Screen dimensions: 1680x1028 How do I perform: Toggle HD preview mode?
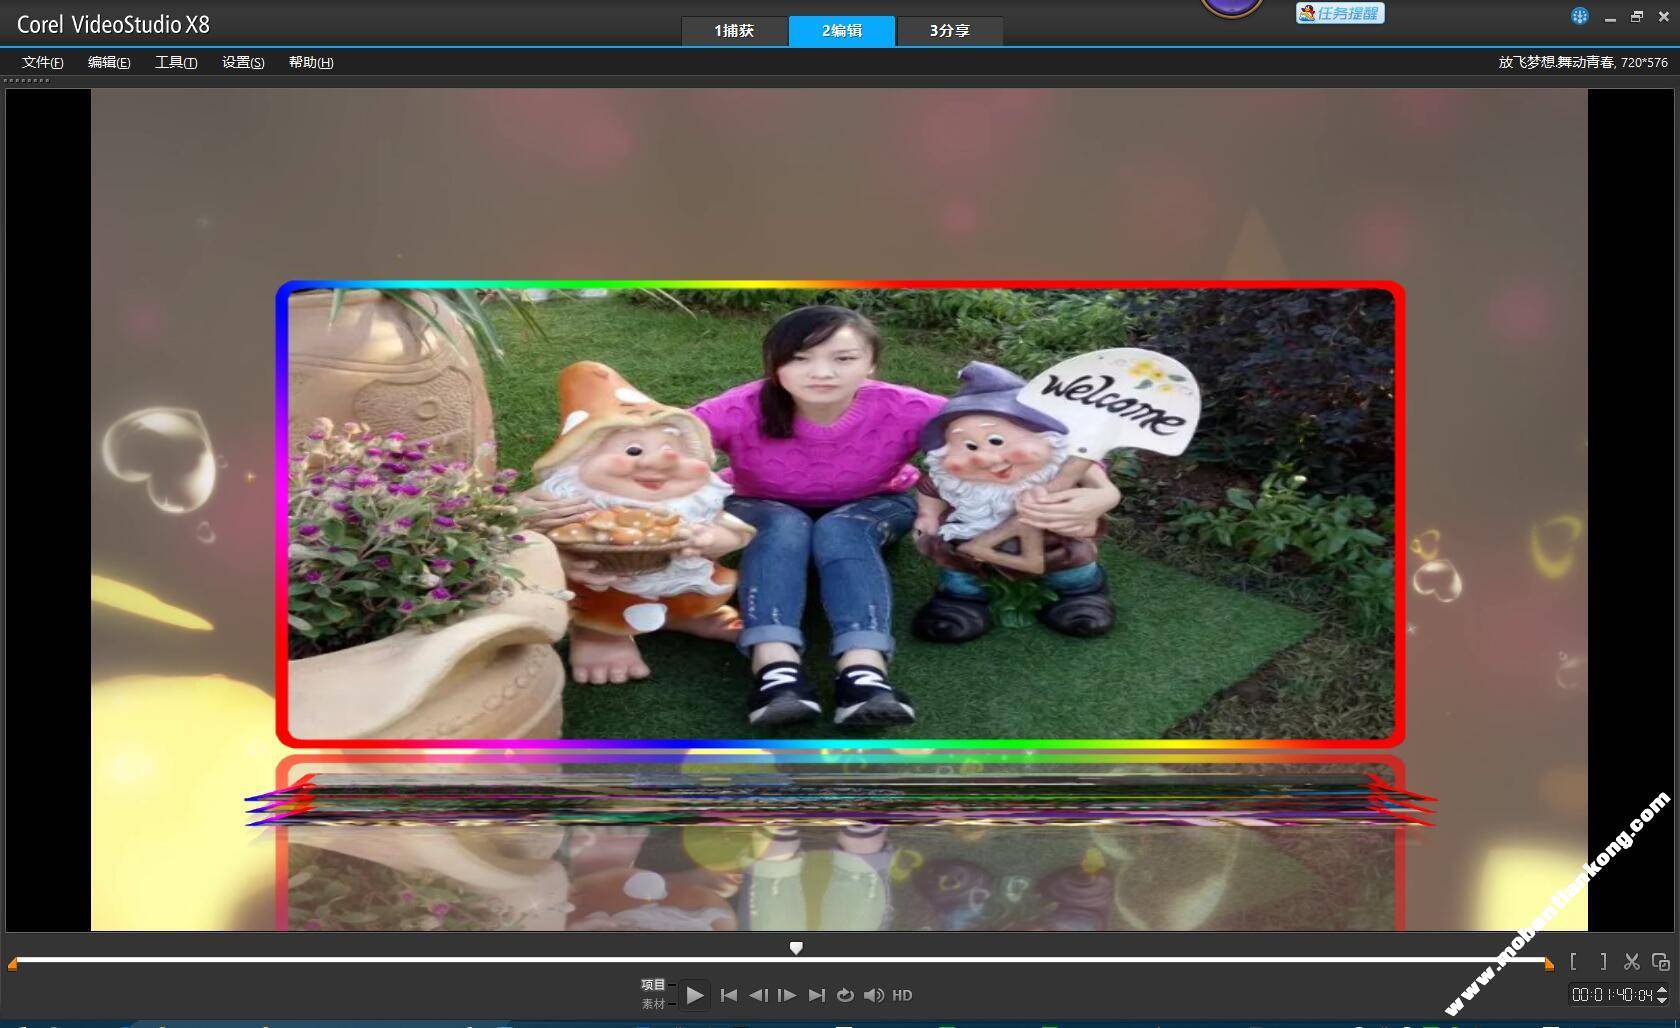902,995
